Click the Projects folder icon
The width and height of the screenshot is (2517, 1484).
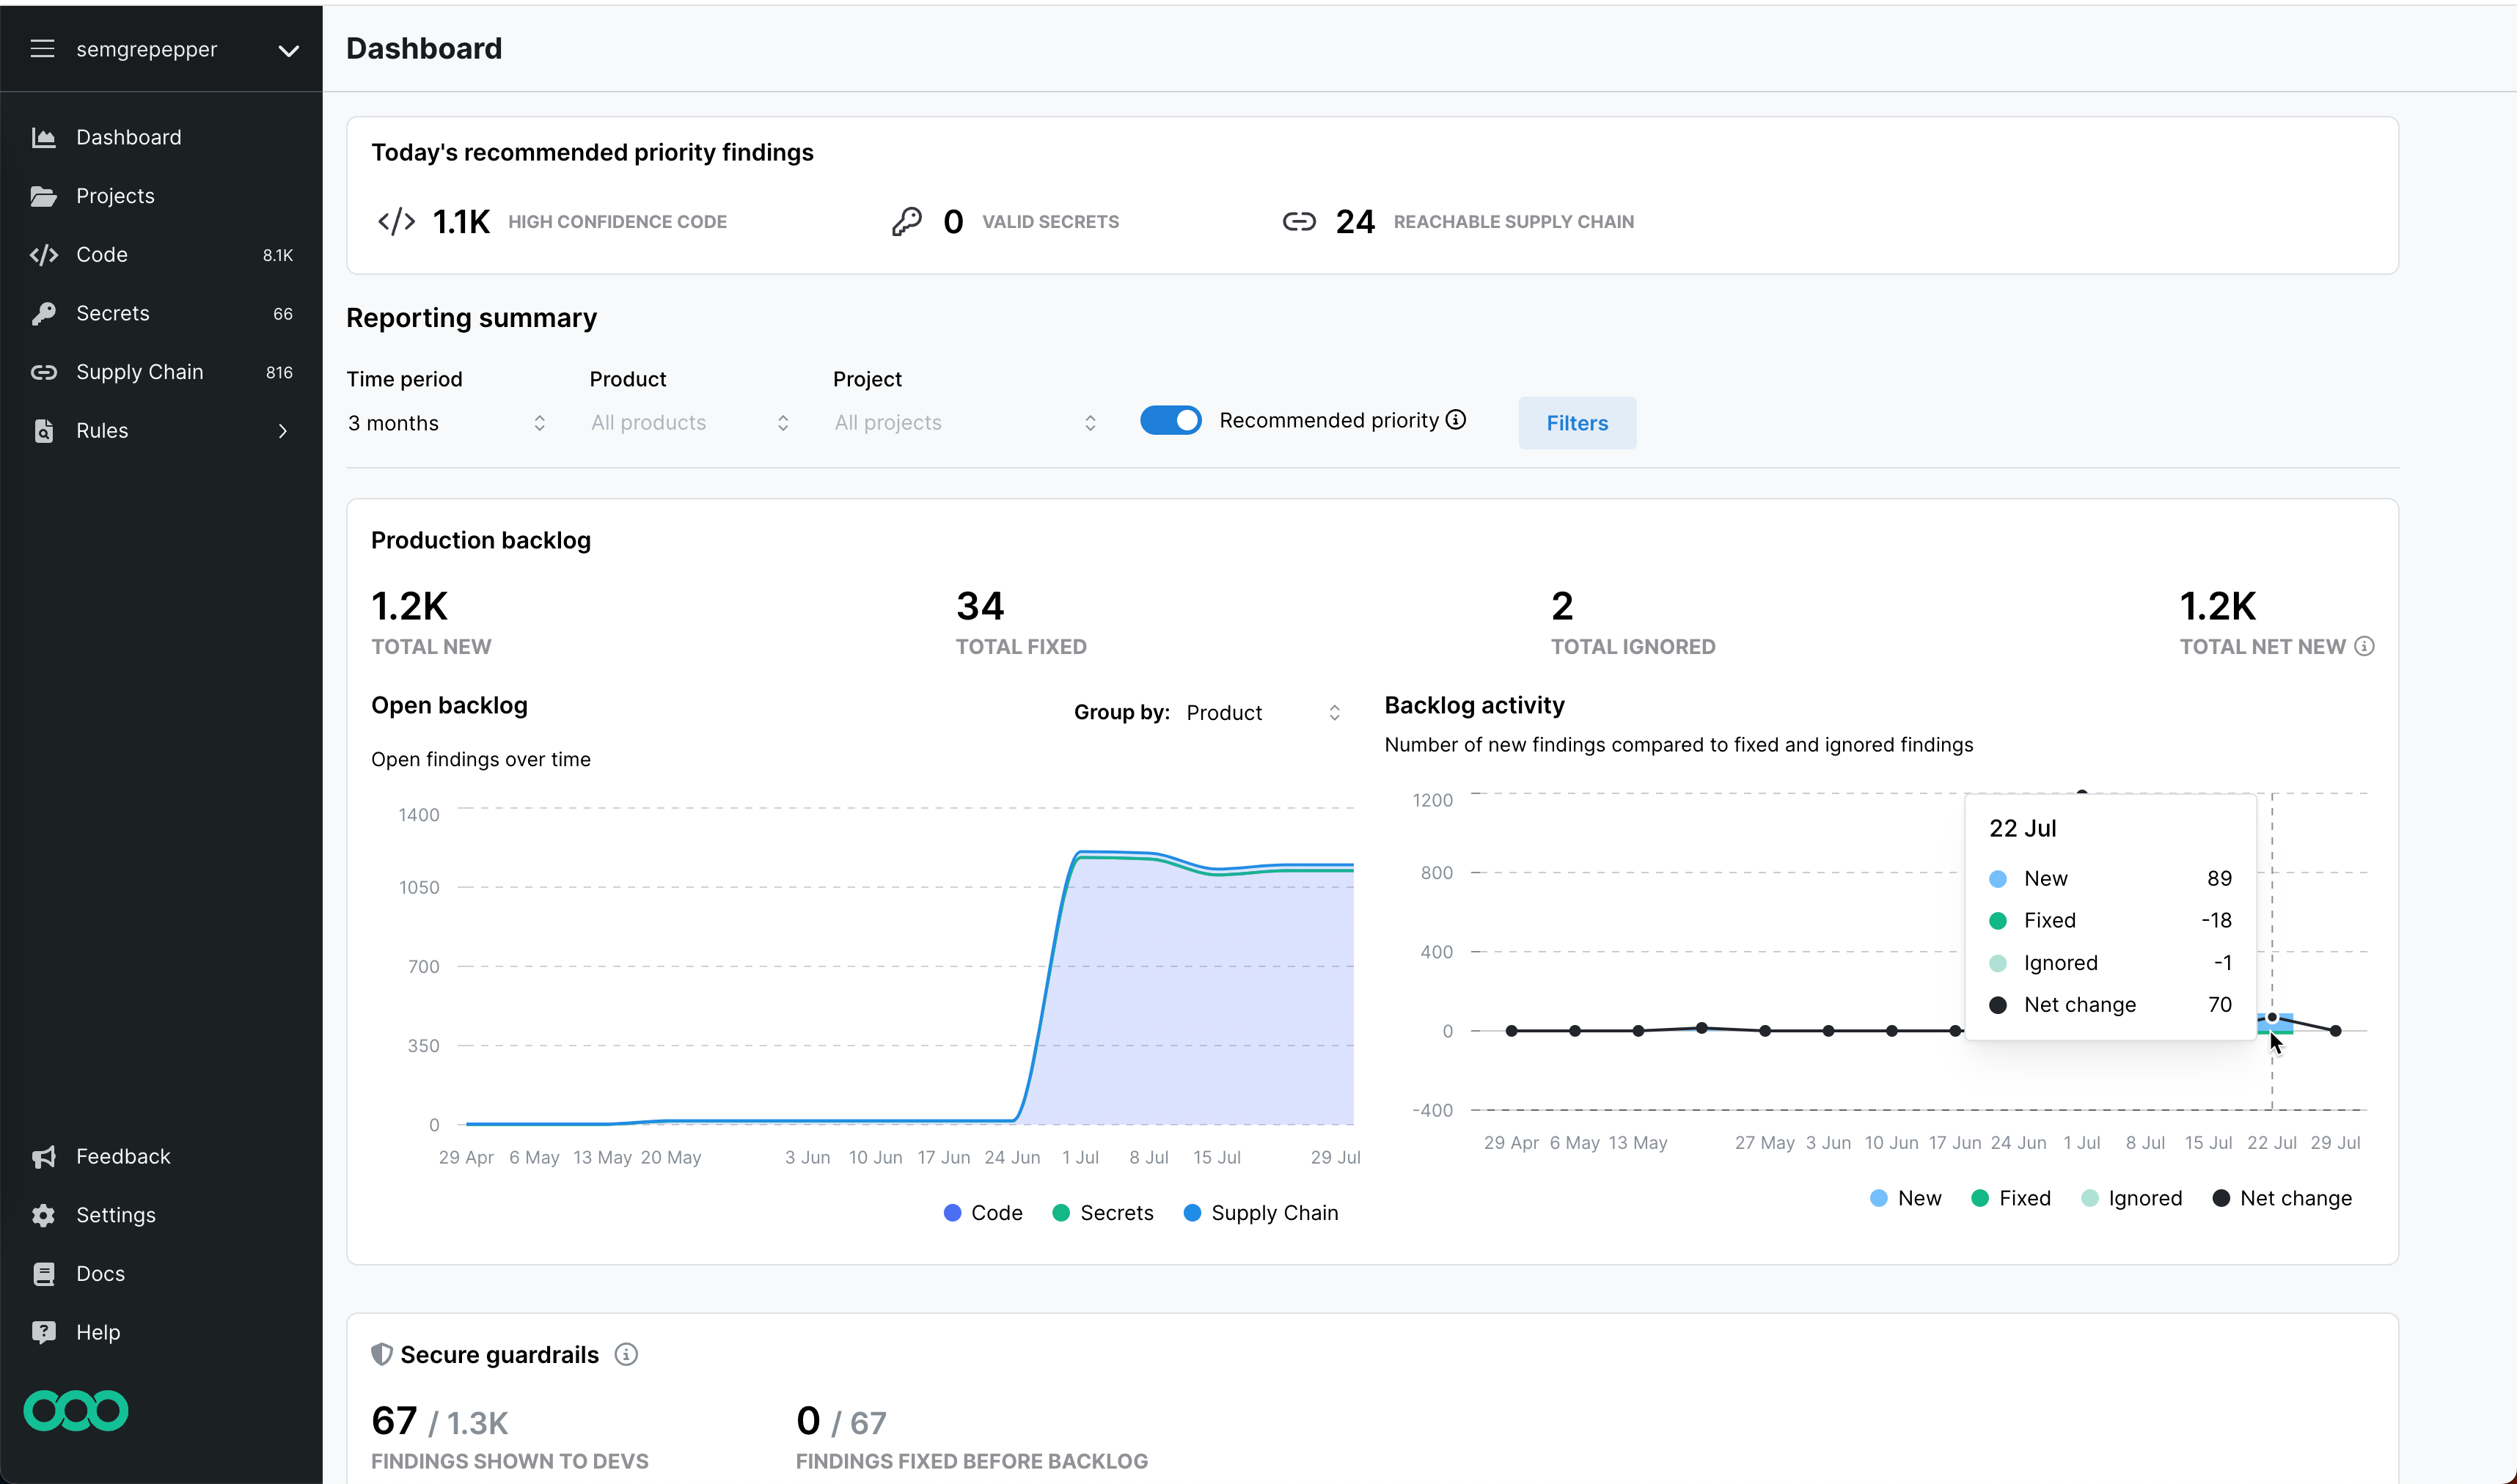43,196
